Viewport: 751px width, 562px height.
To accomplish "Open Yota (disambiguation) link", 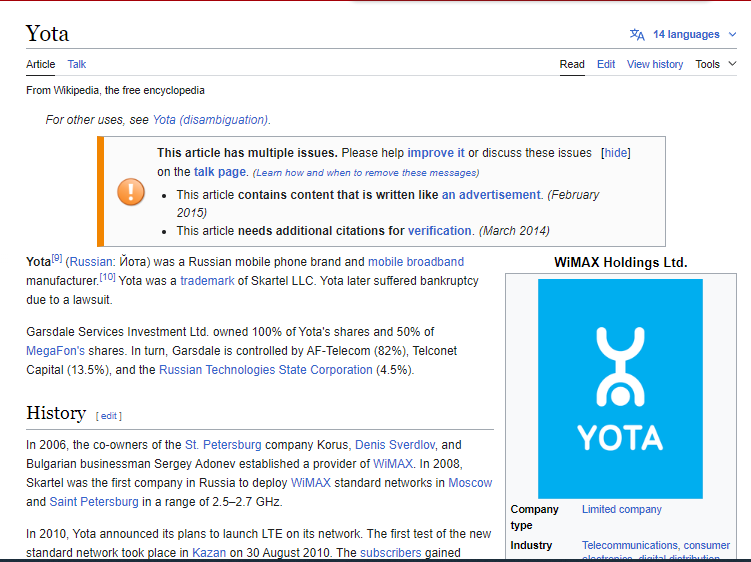I will pyautogui.click(x=210, y=120).
